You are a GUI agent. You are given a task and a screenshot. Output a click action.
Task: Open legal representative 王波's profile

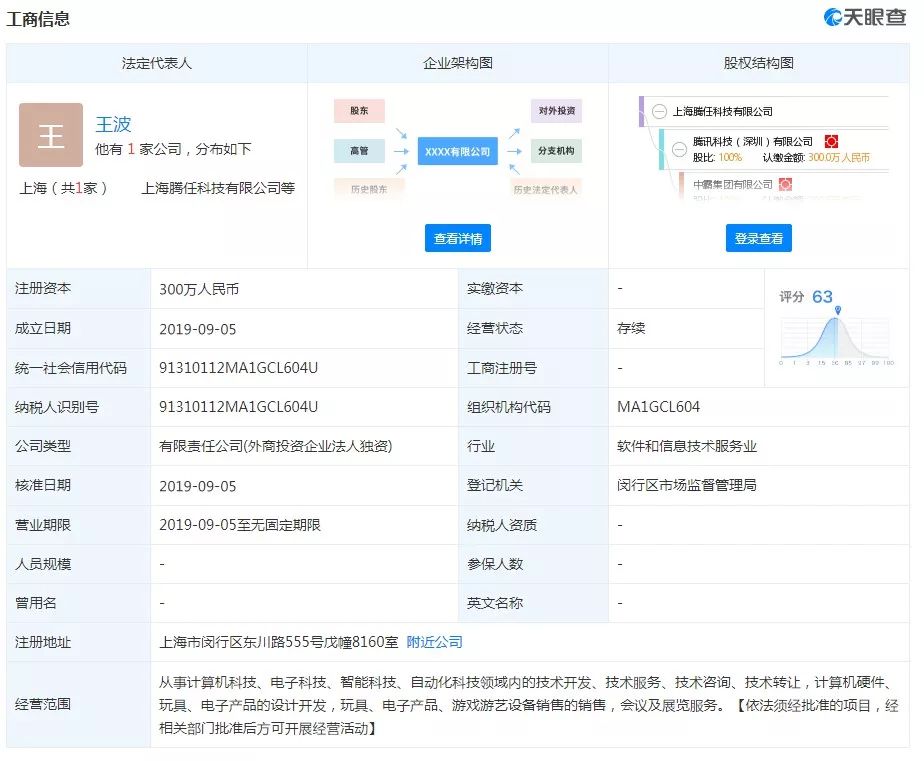click(x=113, y=124)
